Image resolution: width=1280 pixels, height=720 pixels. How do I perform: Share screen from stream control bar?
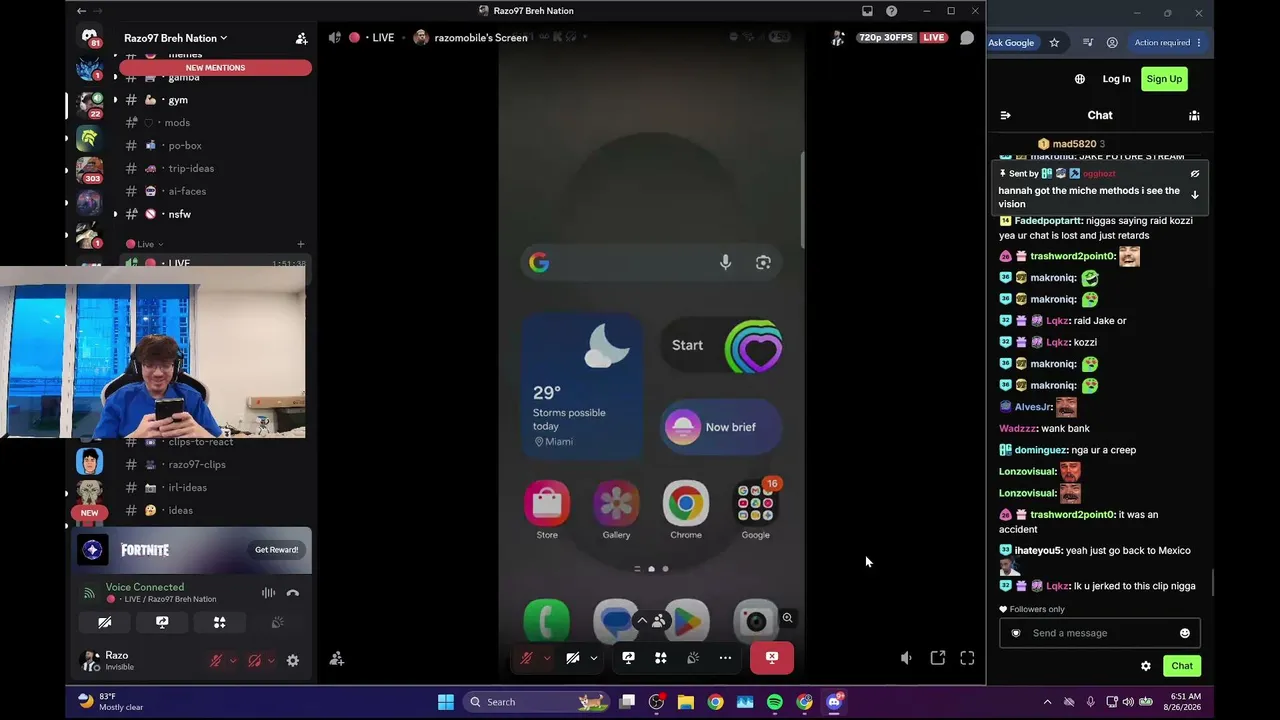(628, 658)
